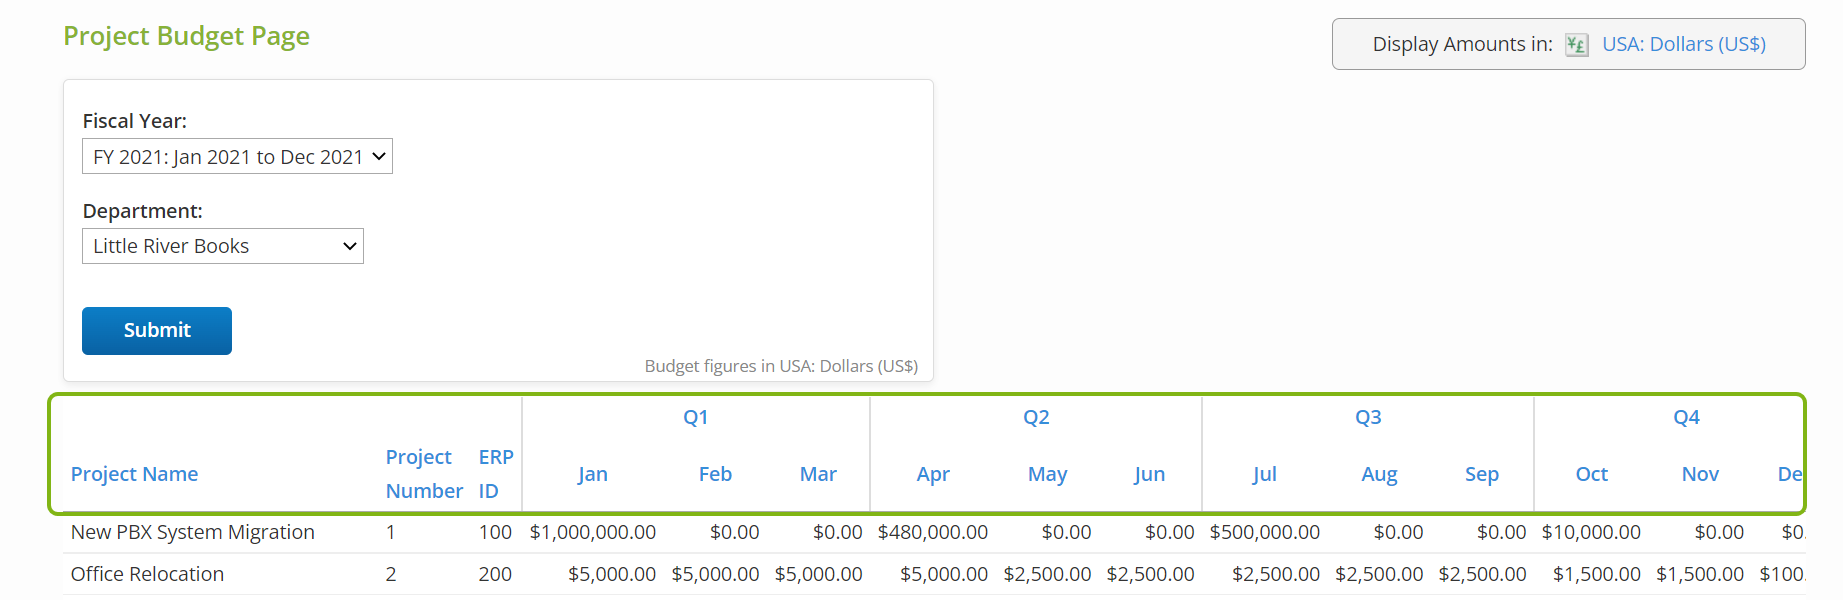The width and height of the screenshot is (1843, 600).
Task: Open the USA: Dollars (US$) currency link
Action: pyautogui.click(x=1684, y=45)
